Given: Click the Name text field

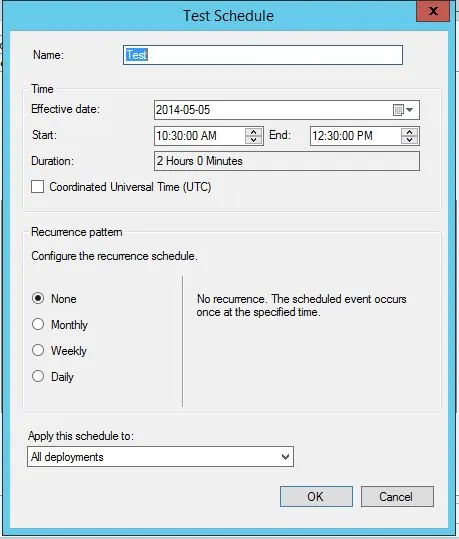Looking at the screenshot, I should point(263,55).
